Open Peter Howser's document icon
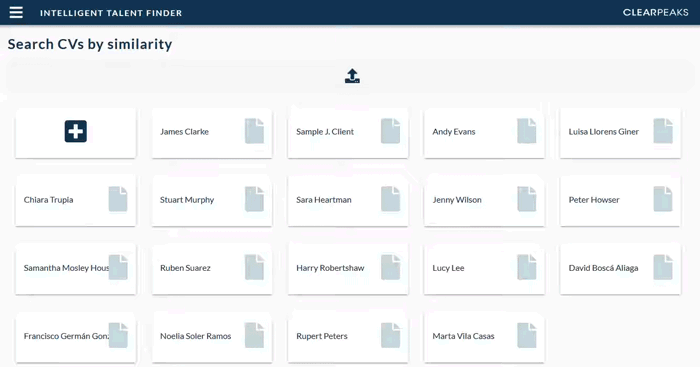 tap(663, 199)
